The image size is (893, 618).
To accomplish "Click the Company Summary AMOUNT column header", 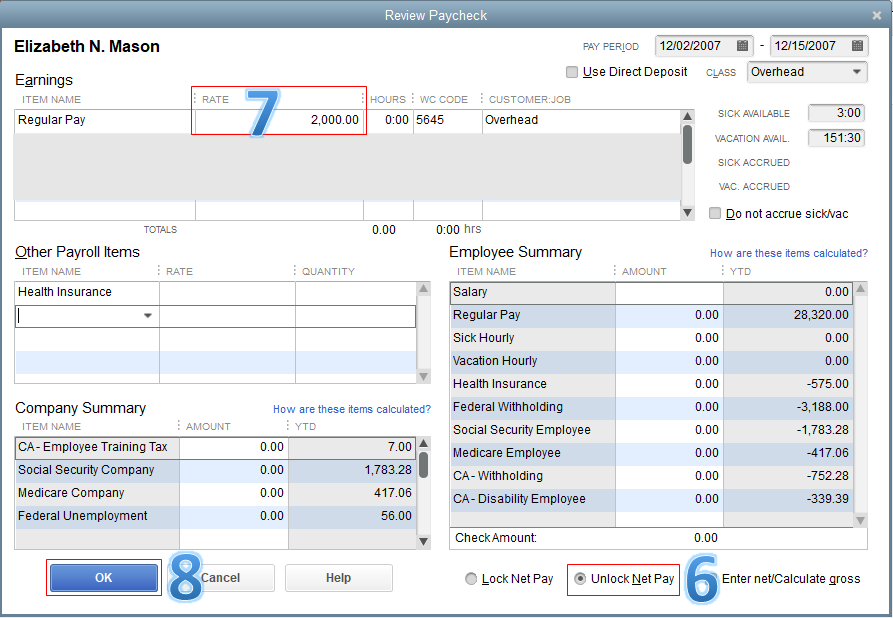I will pyautogui.click(x=208, y=427).
